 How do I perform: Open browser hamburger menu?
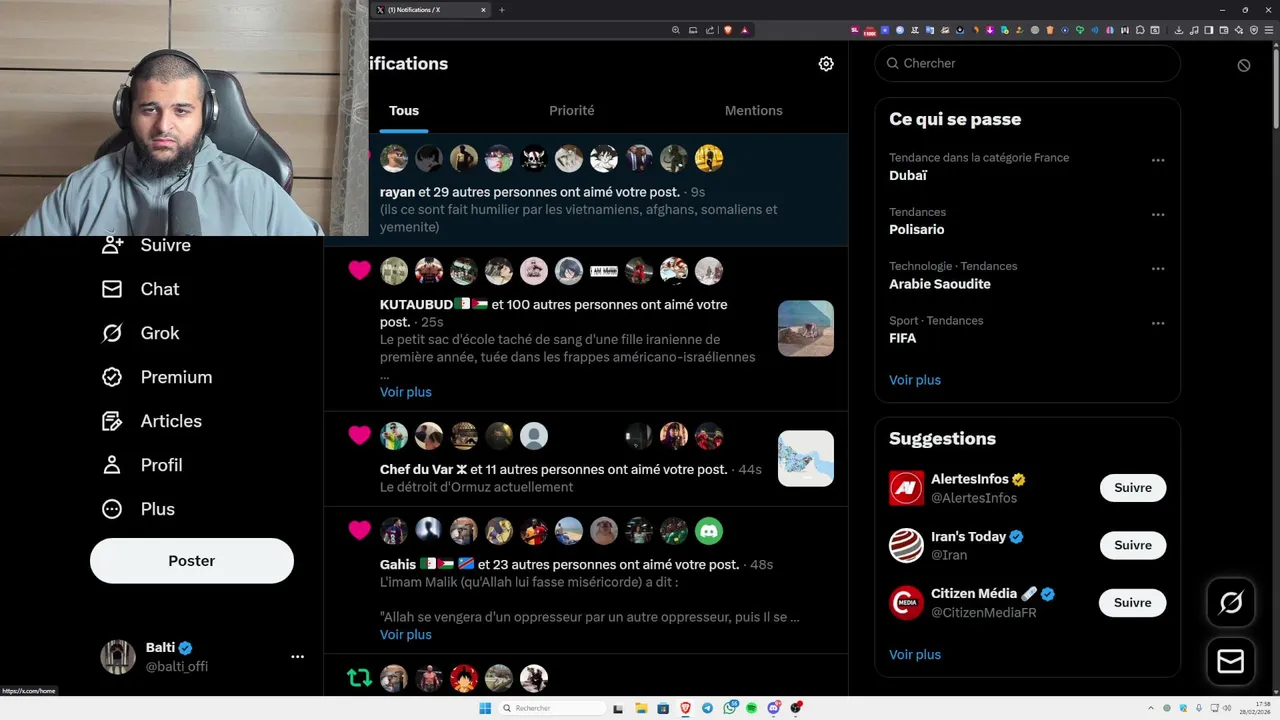[x=1268, y=30]
